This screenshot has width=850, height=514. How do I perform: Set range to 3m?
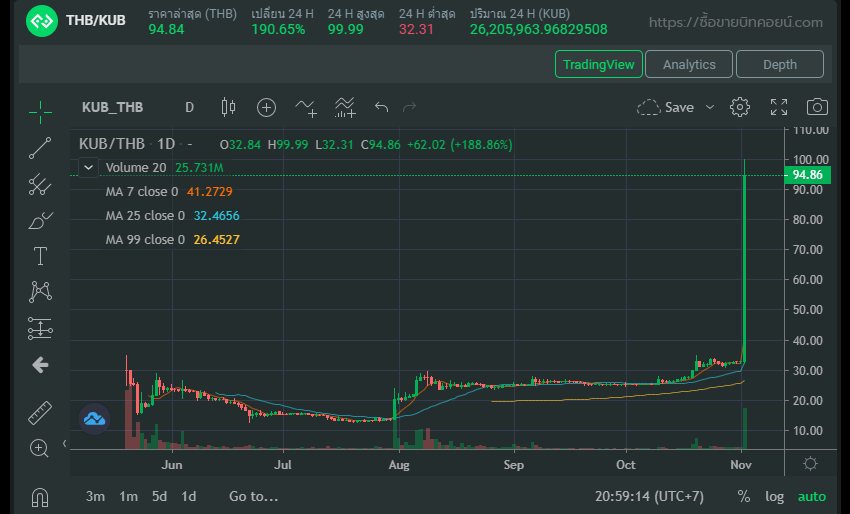tap(95, 496)
